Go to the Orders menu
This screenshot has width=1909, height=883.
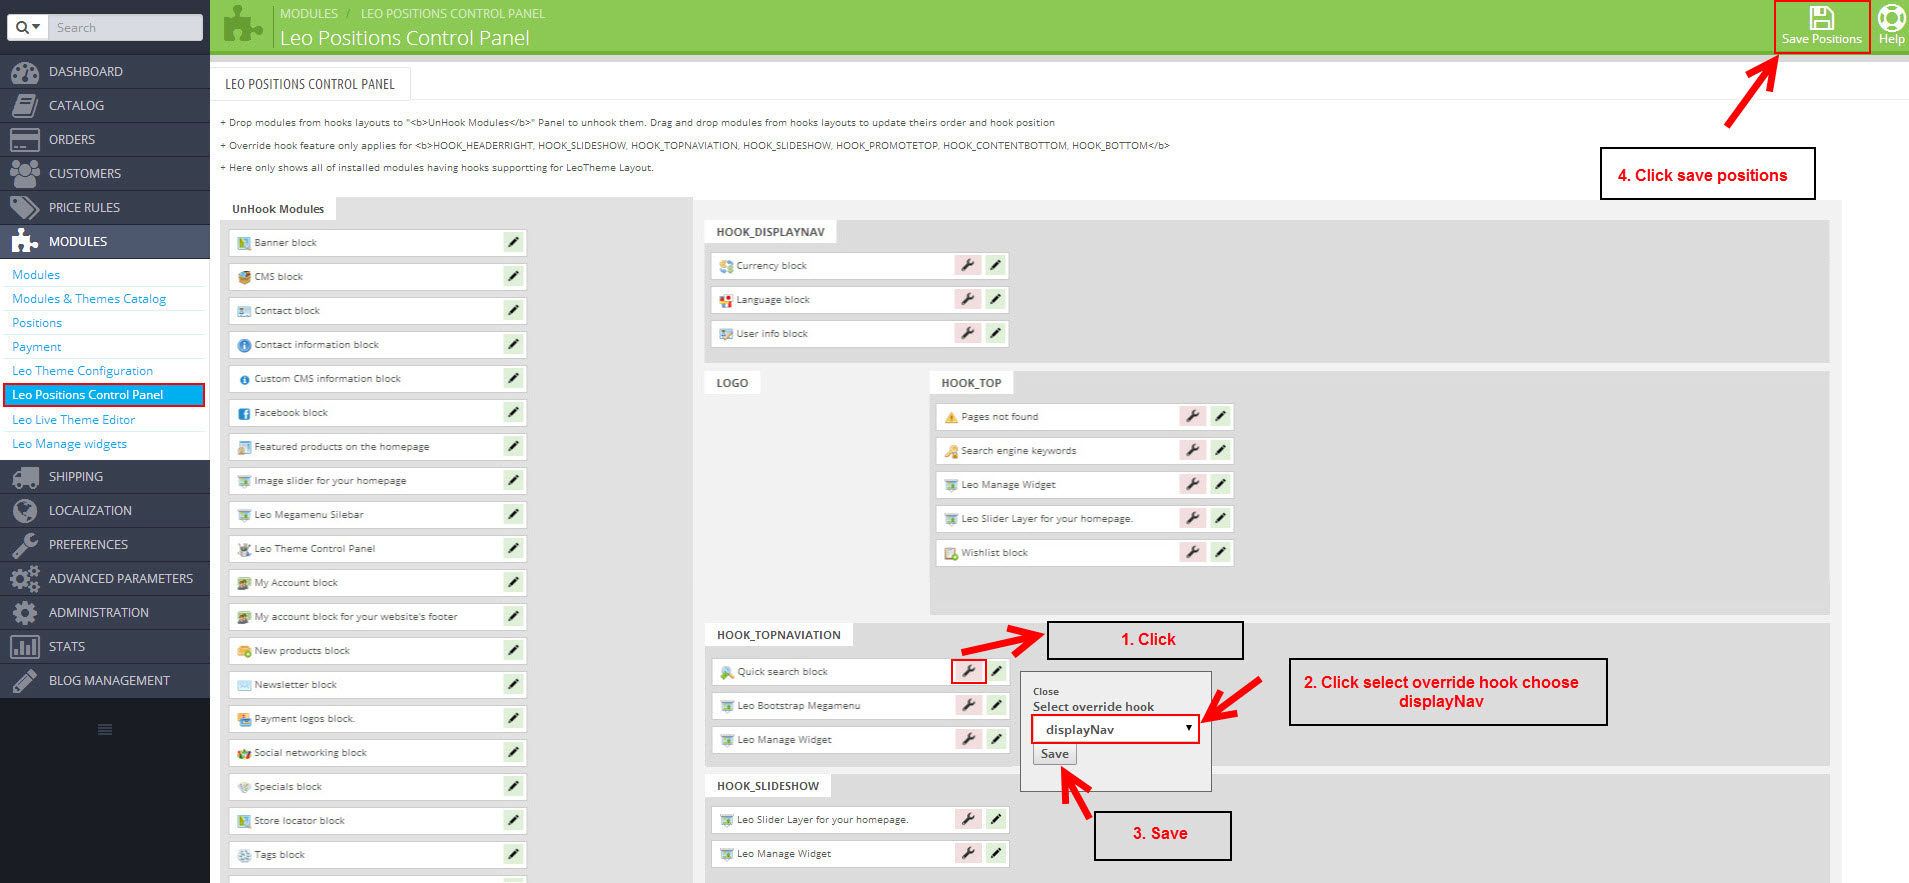(105, 139)
